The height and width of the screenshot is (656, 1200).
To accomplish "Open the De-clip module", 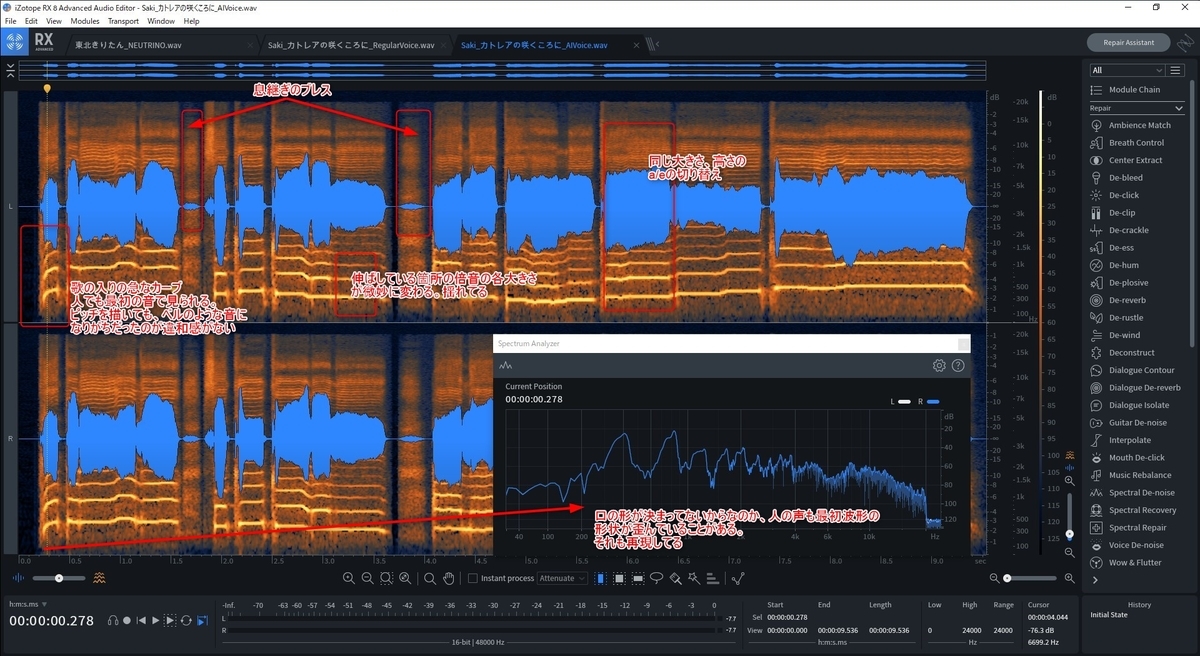I will pyautogui.click(x=1112, y=213).
